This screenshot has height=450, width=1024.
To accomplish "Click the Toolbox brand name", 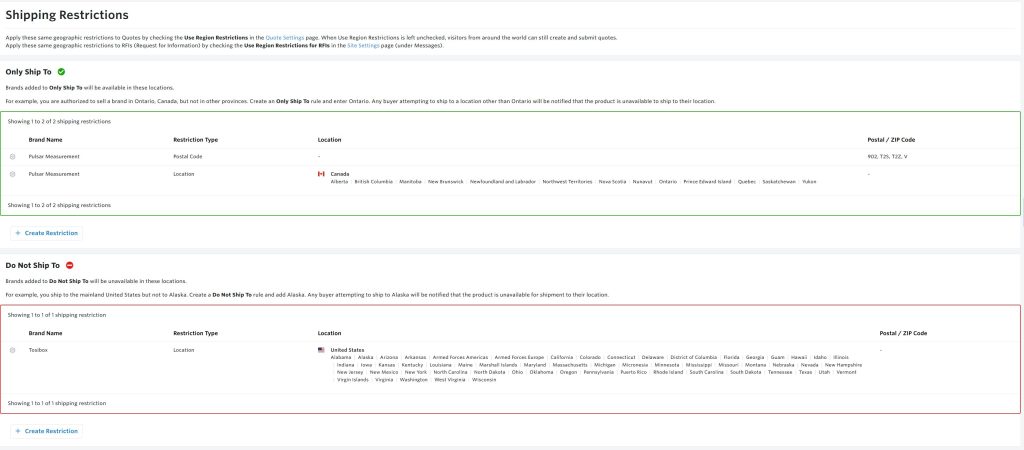I will click(x=39, y=350).
